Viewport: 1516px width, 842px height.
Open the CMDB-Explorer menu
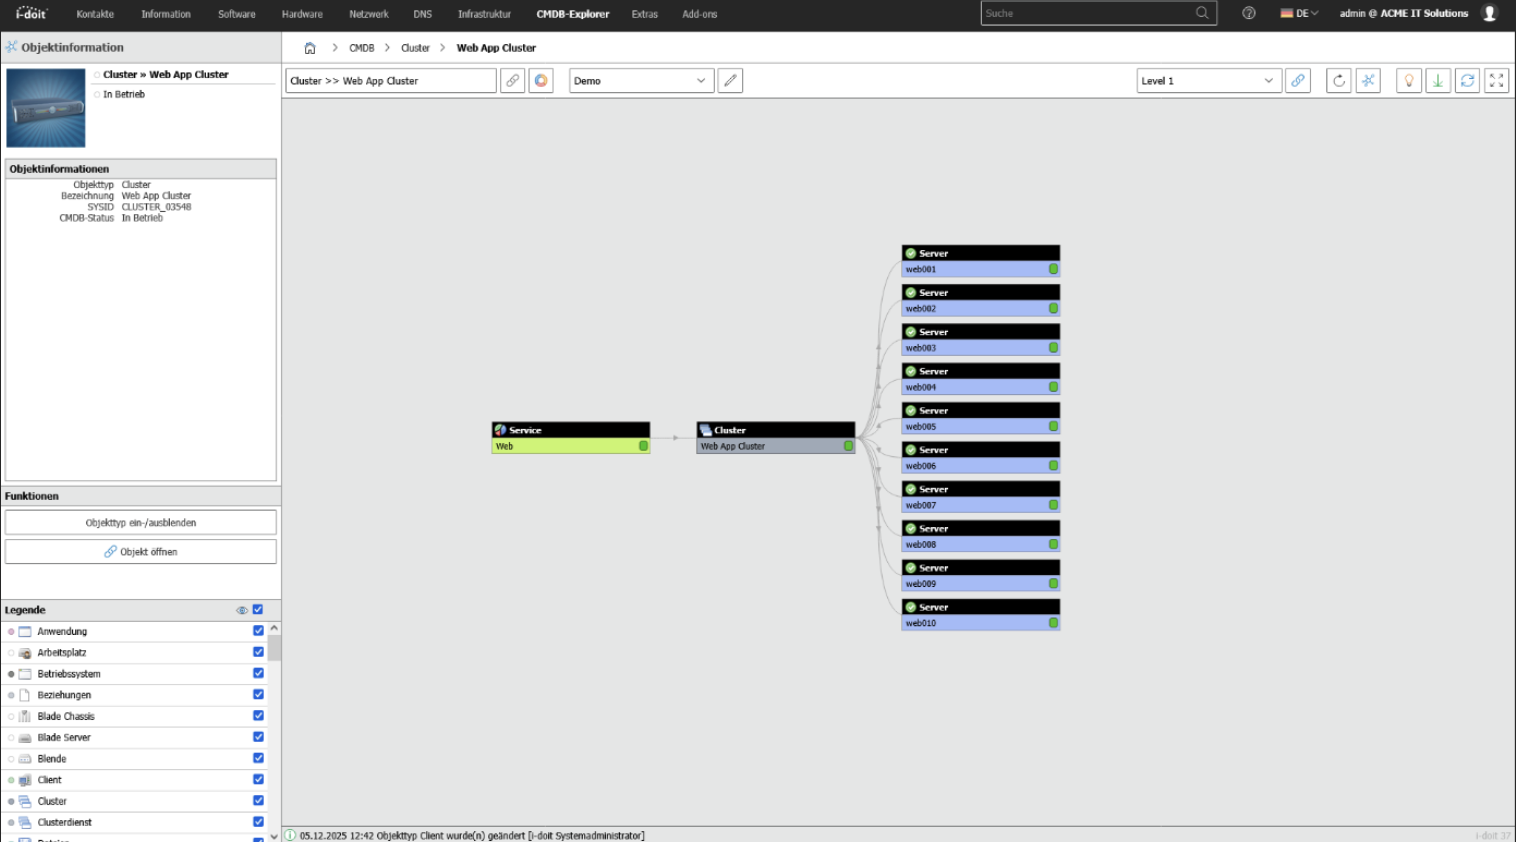[x=572, y=14]
